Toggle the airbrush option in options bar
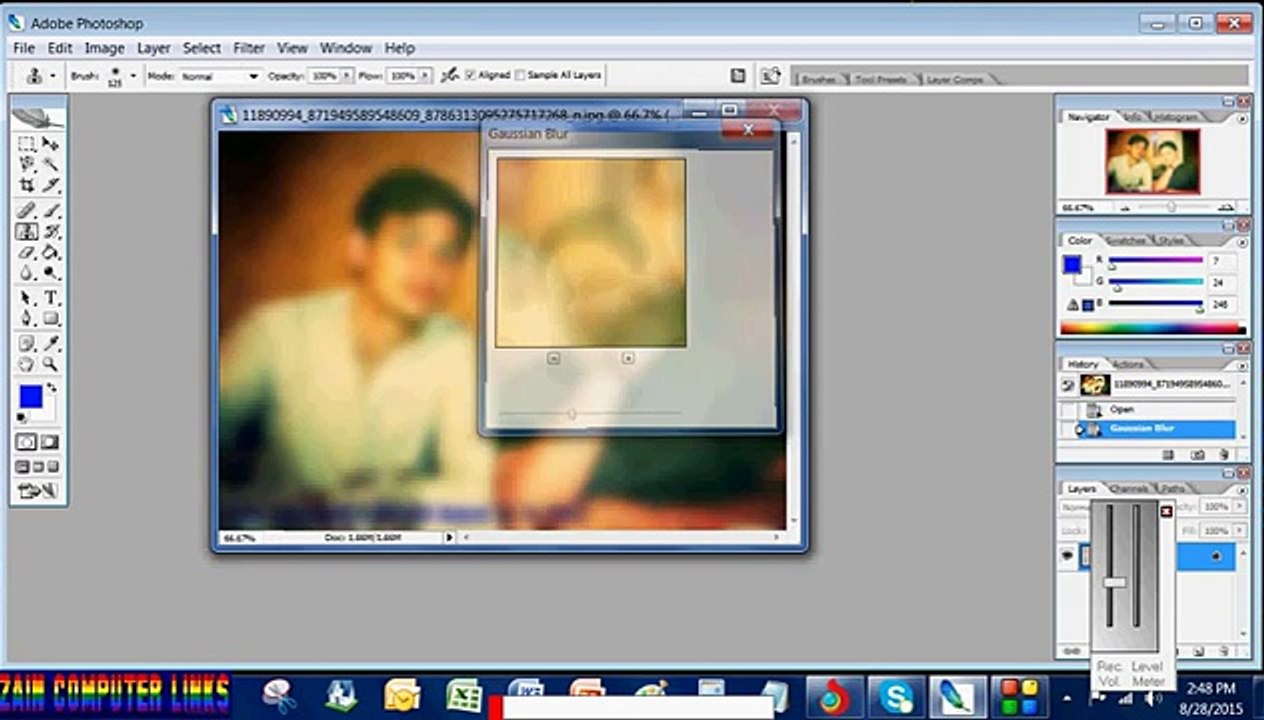 click(451, 75)
